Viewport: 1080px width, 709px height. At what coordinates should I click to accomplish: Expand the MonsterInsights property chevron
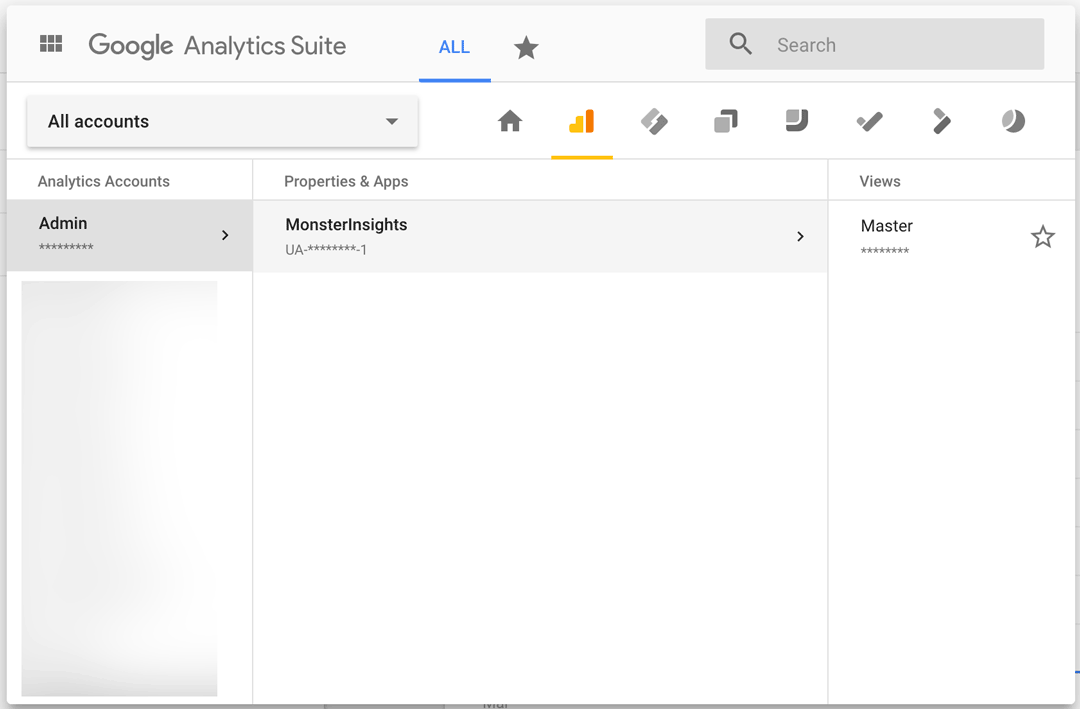pyautogui.click(x=800, y=237)
